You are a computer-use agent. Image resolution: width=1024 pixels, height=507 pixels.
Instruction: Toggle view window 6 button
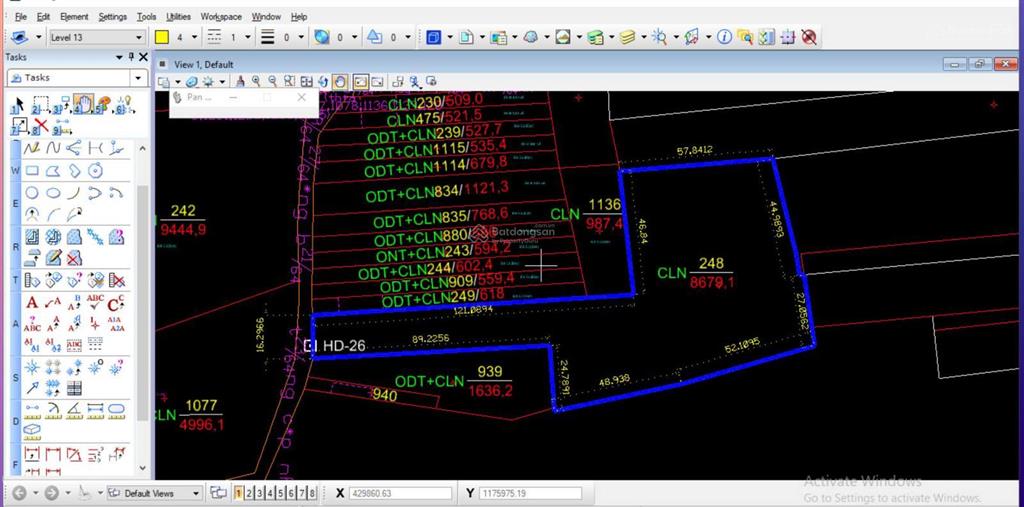291,493
